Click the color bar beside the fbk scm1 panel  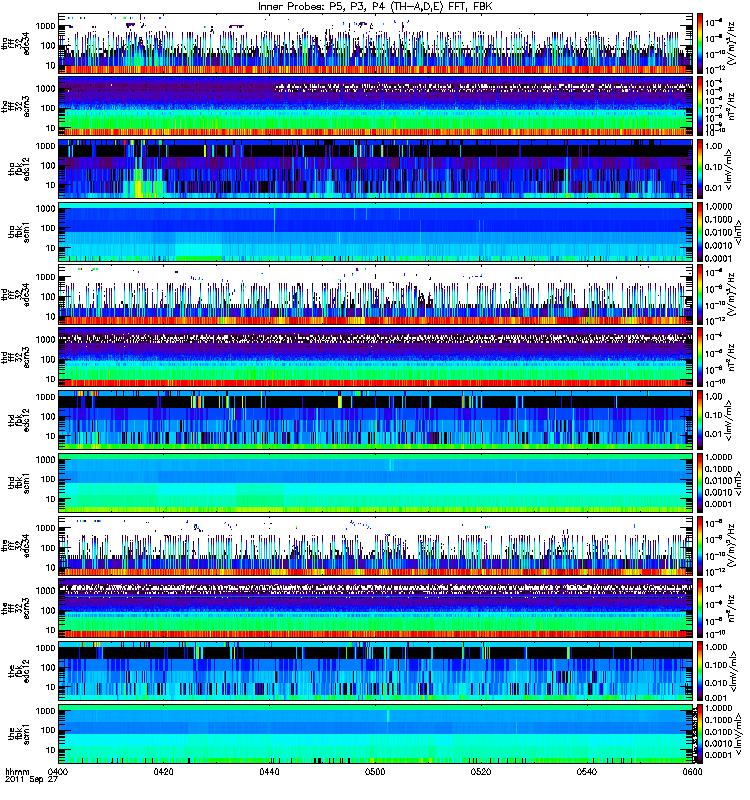(x=699, y=734)
